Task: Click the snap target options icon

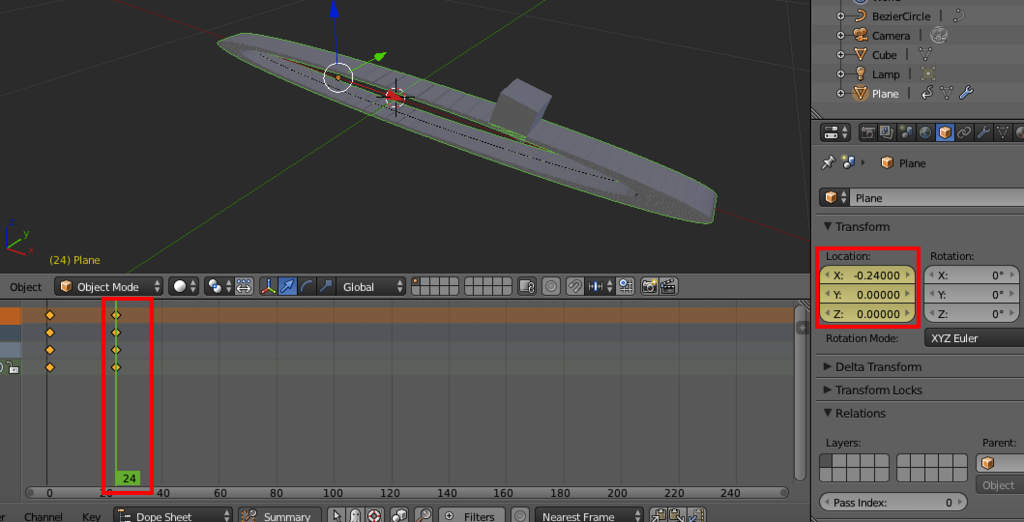Action: pos(626,287)
